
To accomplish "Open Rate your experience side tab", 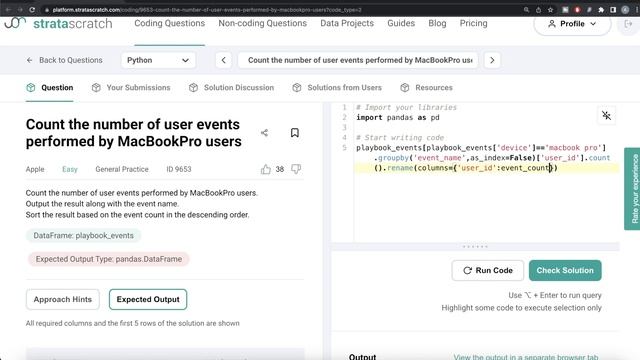I will tap(633, 189).
